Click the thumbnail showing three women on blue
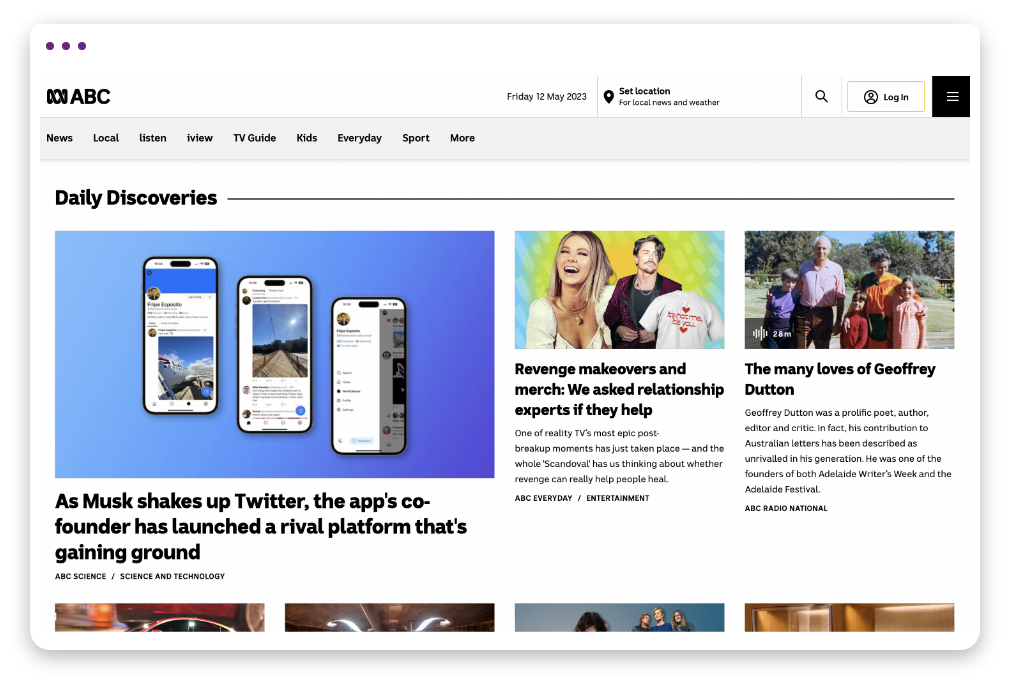 click(619, 617)
